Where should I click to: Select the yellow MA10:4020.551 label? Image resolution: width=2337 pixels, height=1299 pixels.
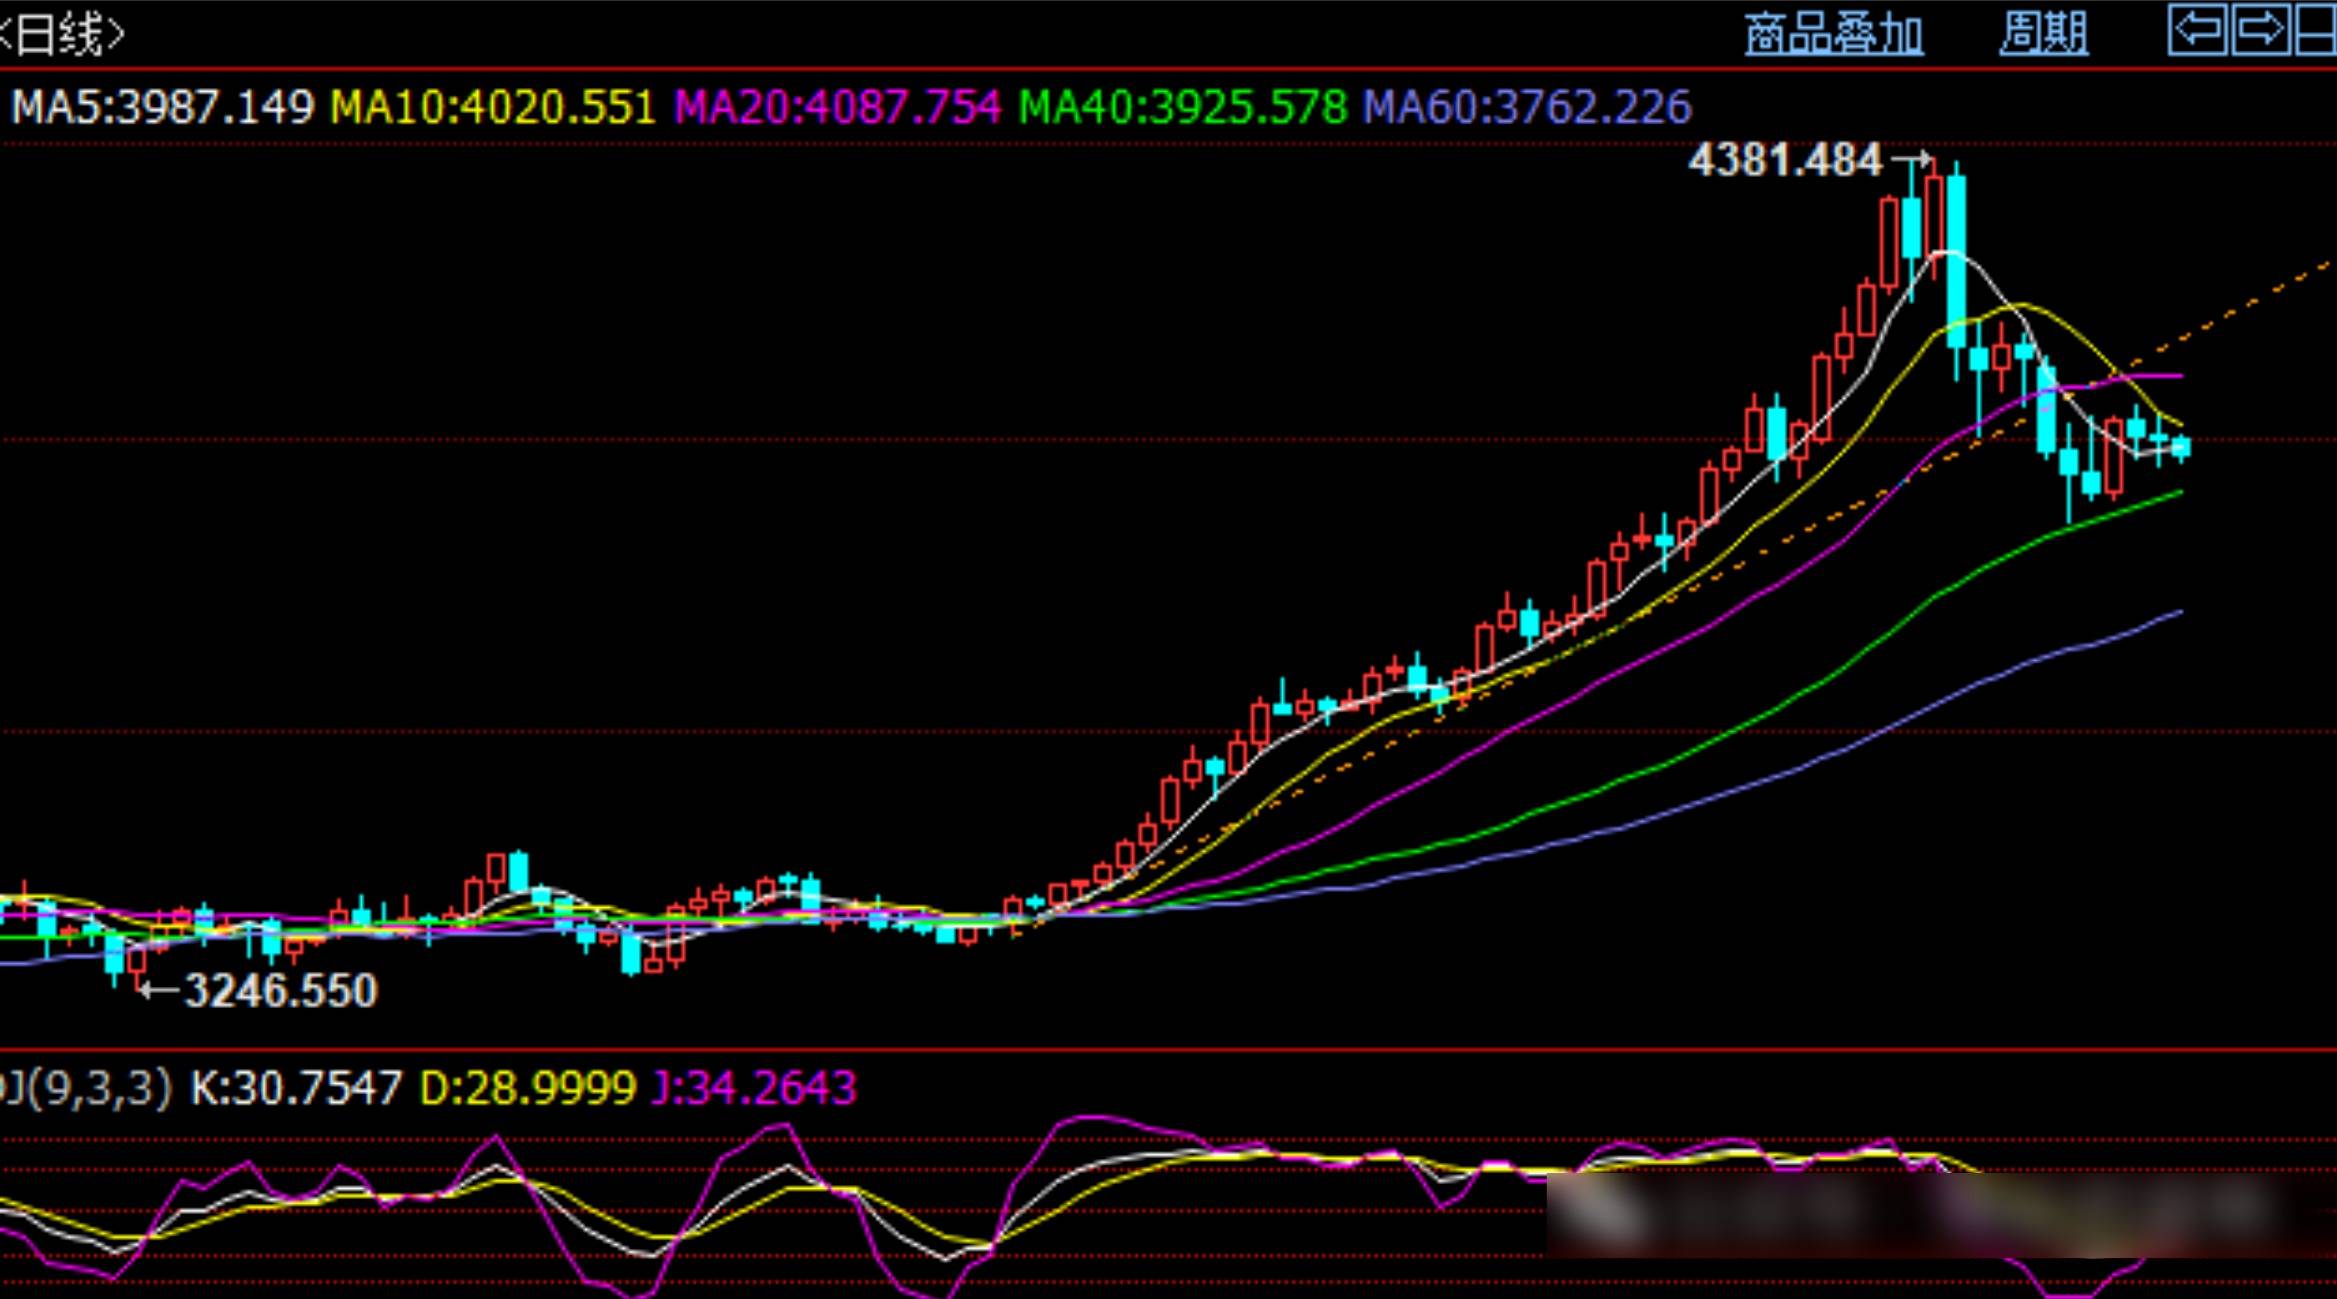(493, 107)
